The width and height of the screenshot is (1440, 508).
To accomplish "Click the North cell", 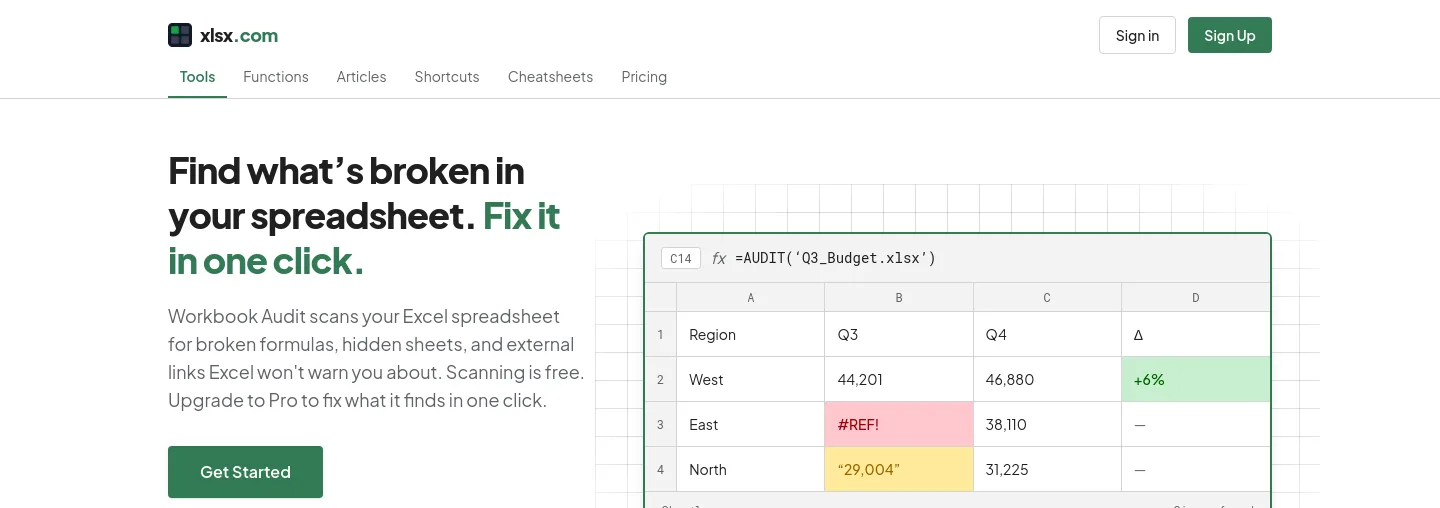I will pyautogui.click(x=751, y=469).
